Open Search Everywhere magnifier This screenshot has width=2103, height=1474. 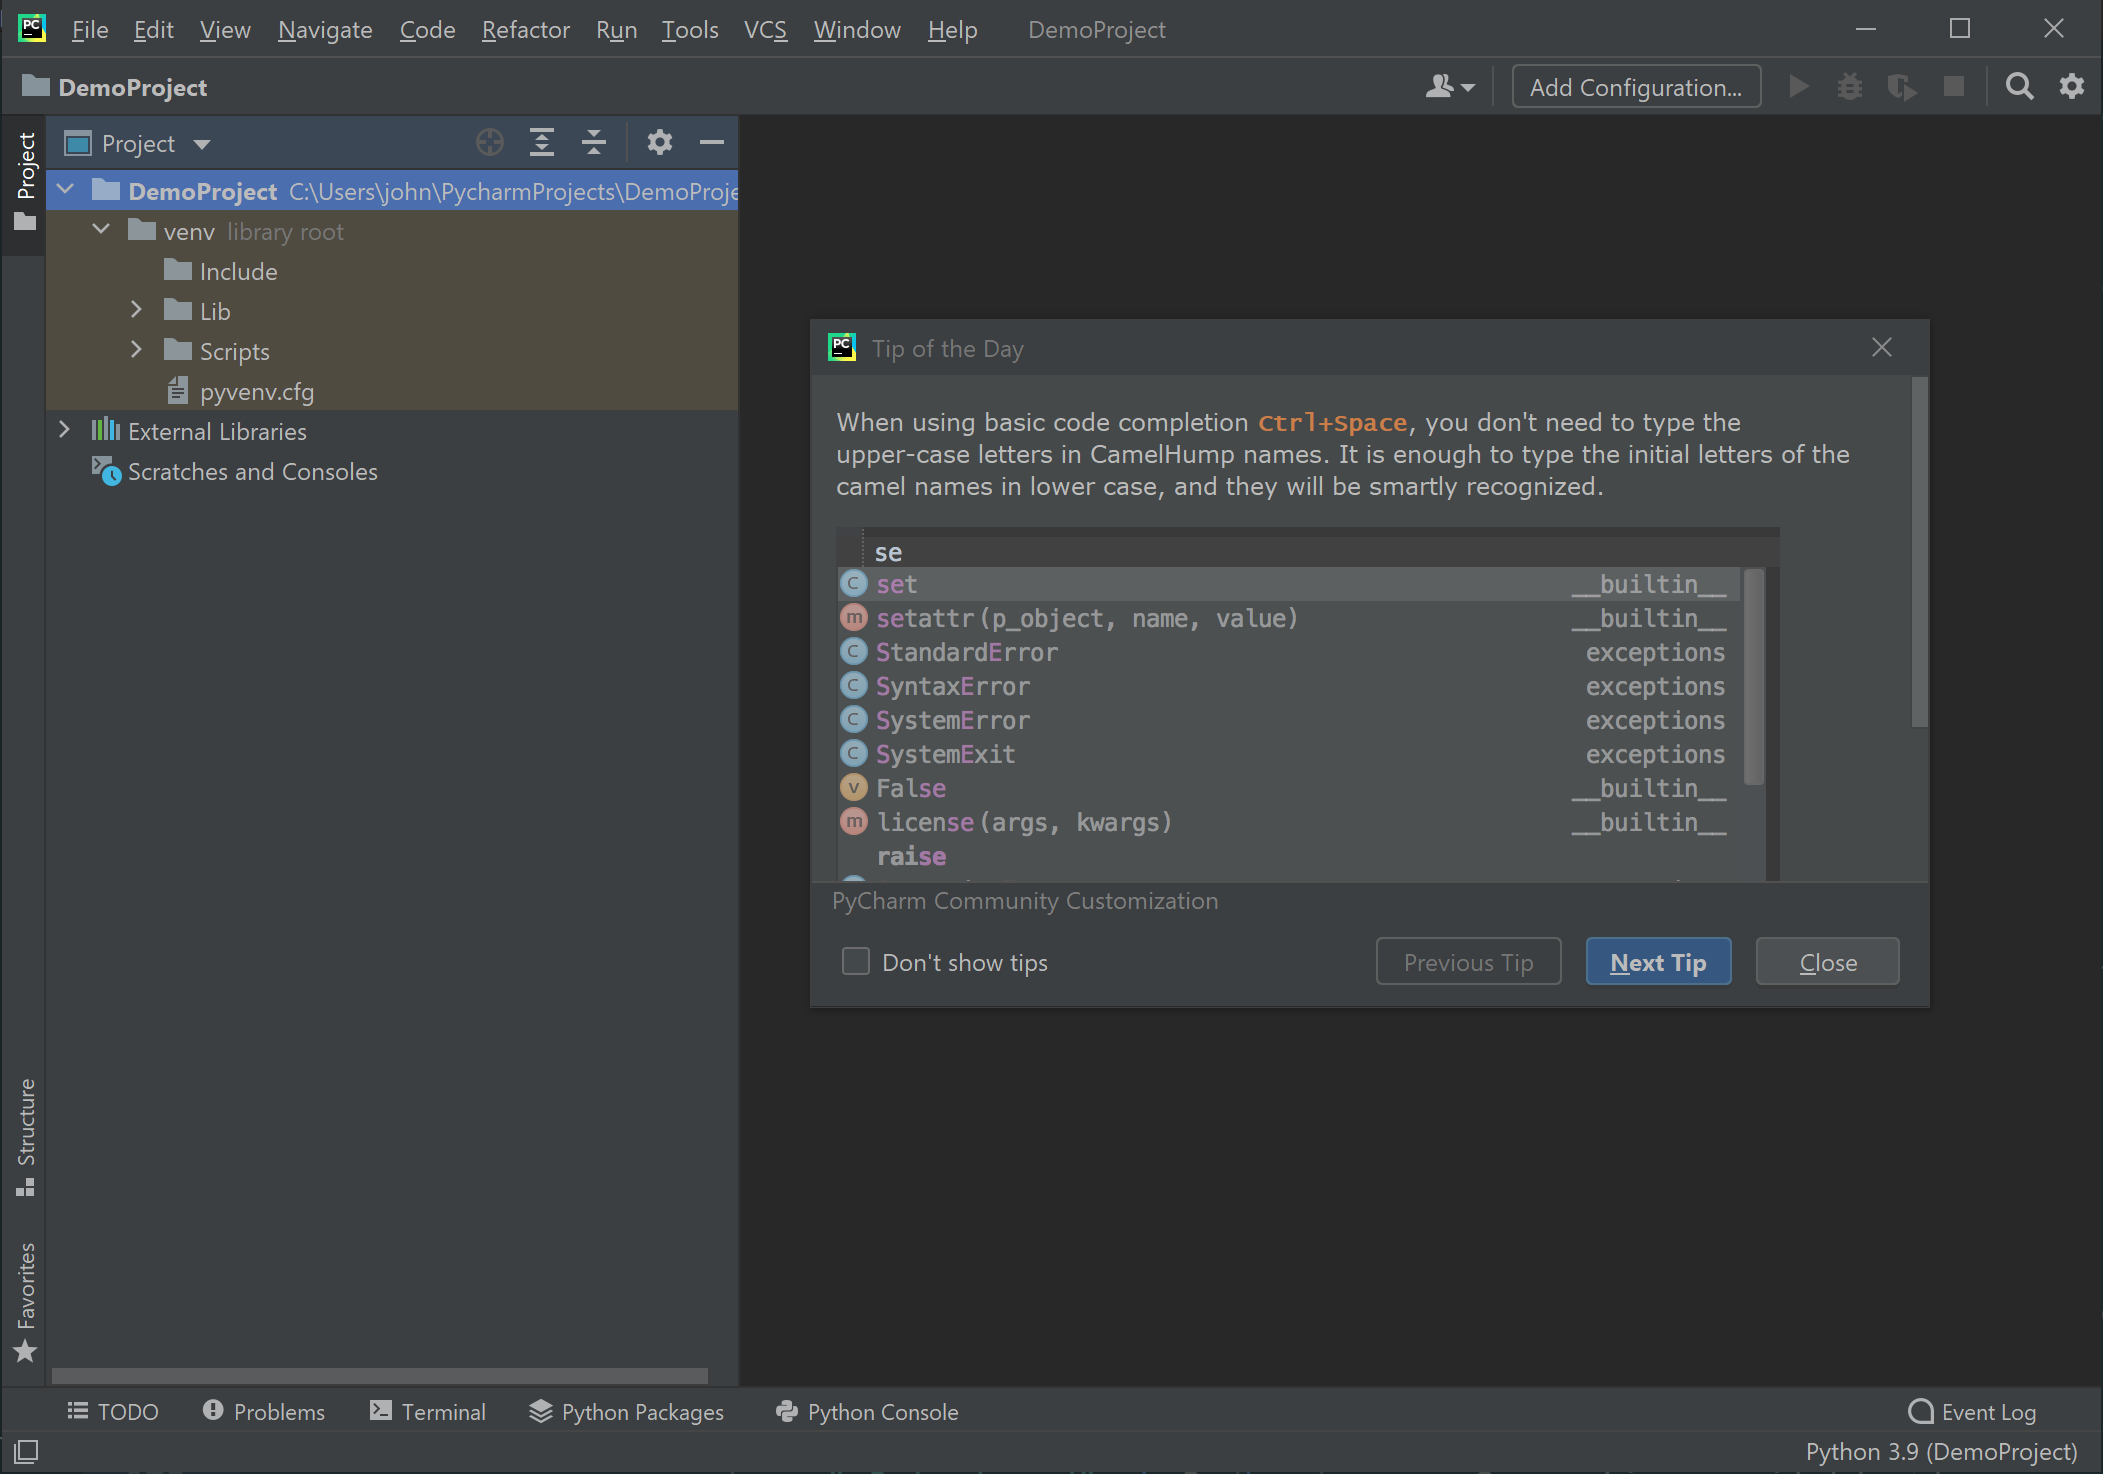[2020, 87]
